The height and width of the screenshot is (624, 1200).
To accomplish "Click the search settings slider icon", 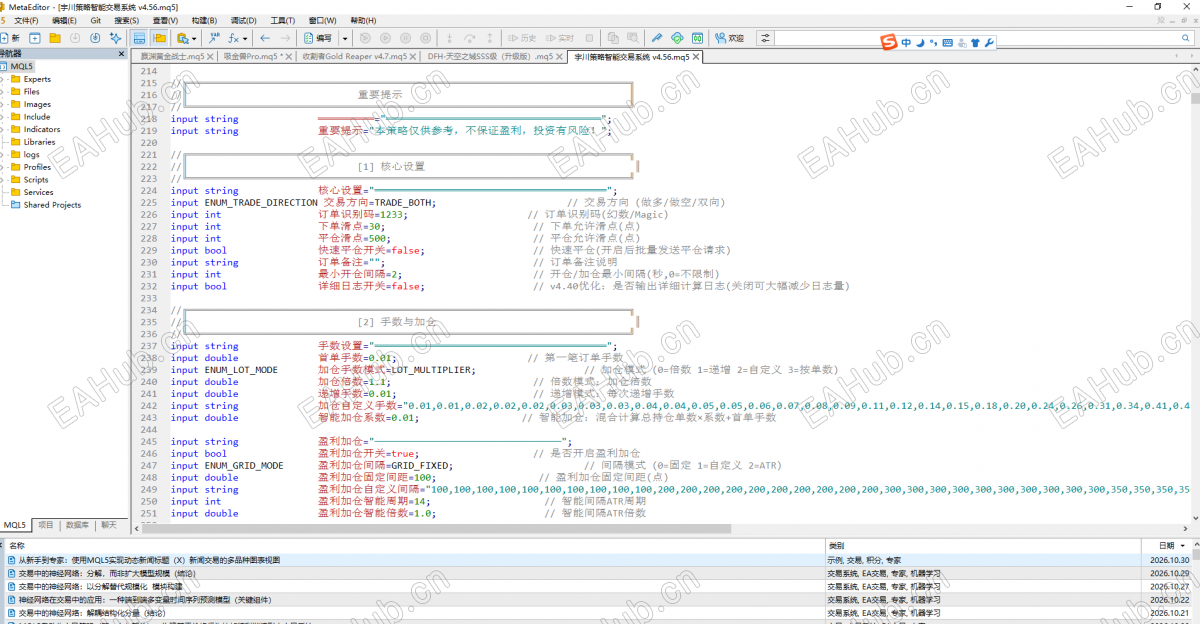I will pyautogui.click(x=765, y=38).
